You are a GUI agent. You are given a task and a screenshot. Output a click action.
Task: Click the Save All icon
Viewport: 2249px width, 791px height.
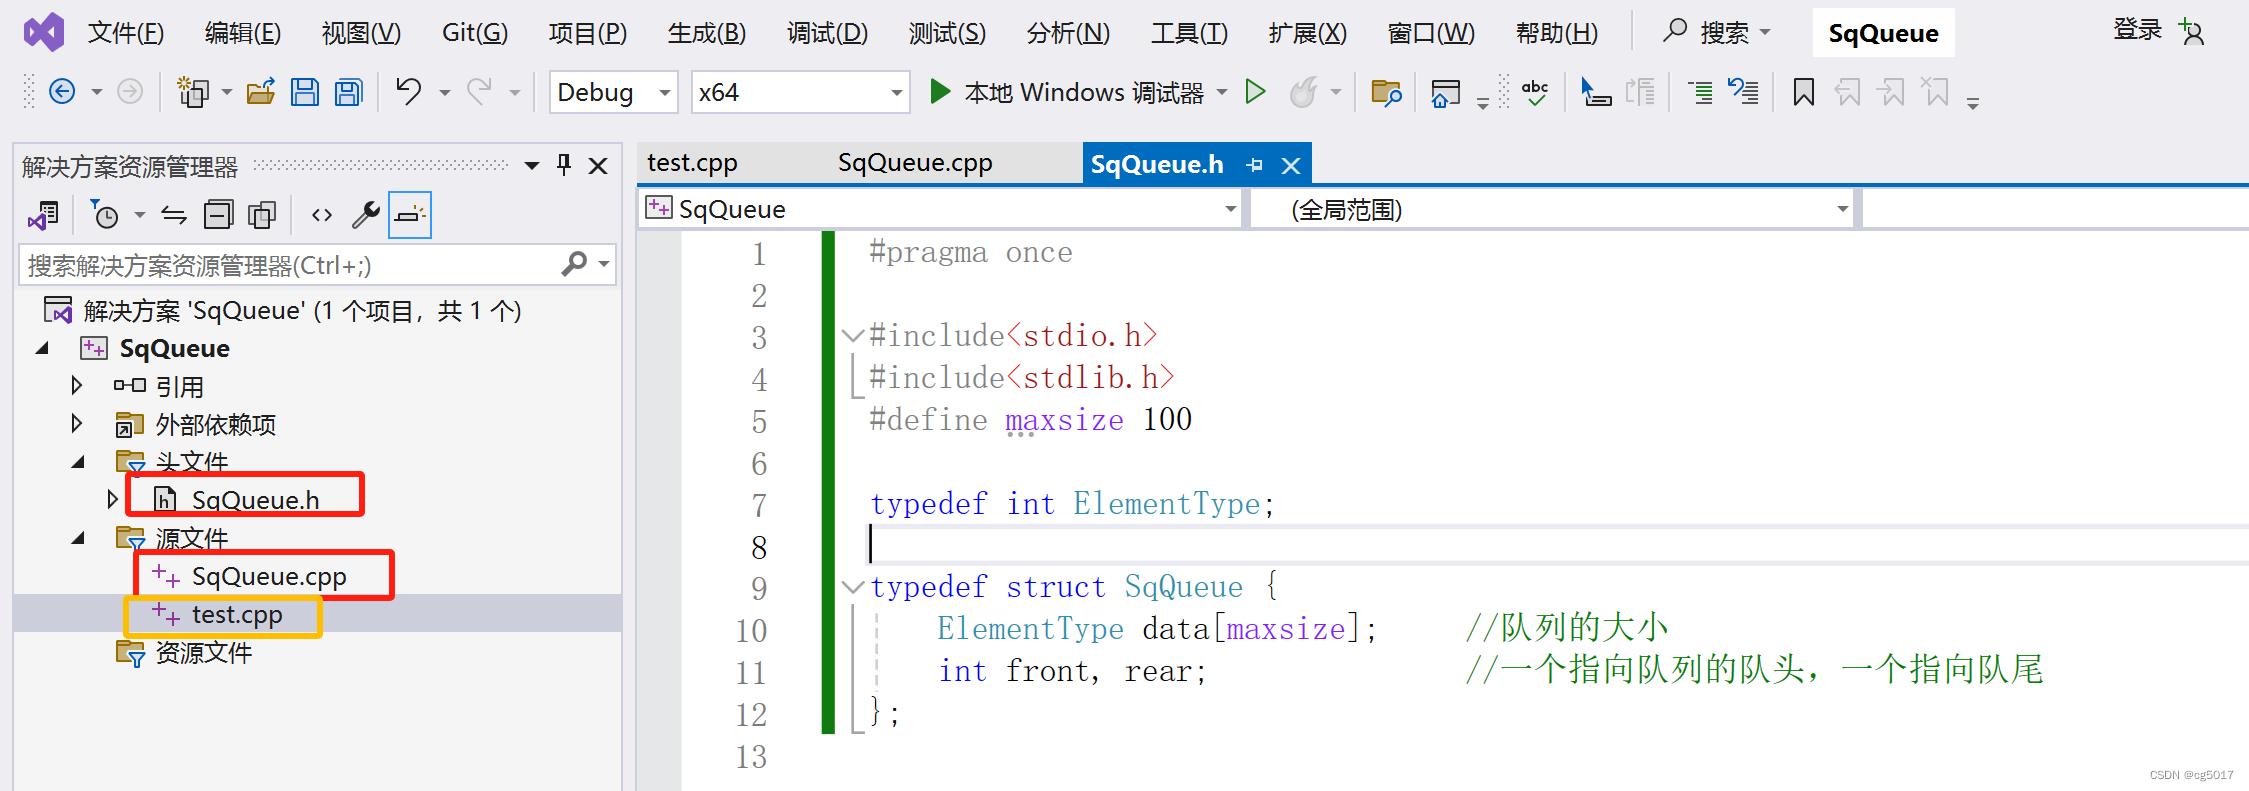click(349, 92)
